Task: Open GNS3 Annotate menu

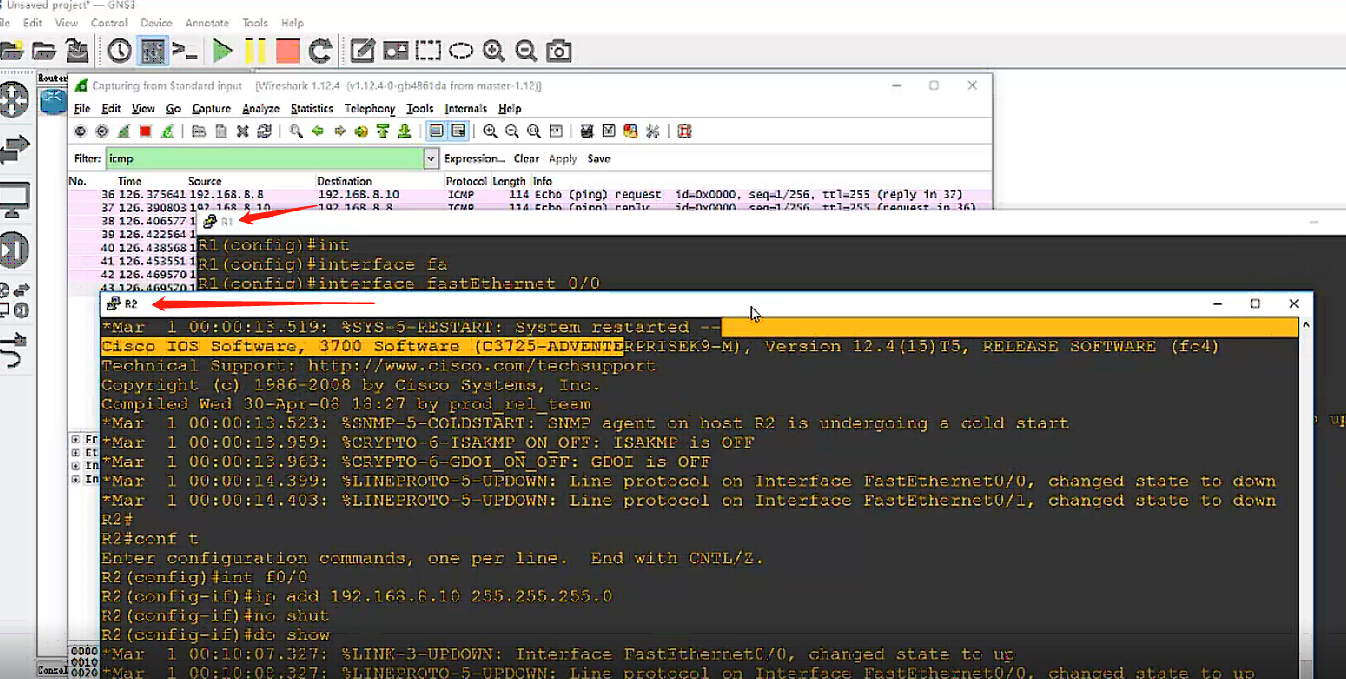Action: coord(207,22)
